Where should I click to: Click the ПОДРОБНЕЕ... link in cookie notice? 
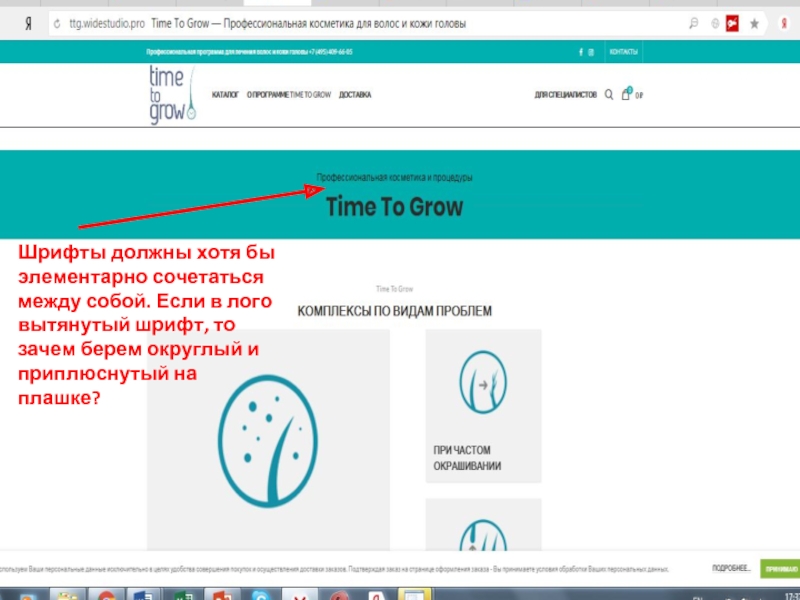731,568
